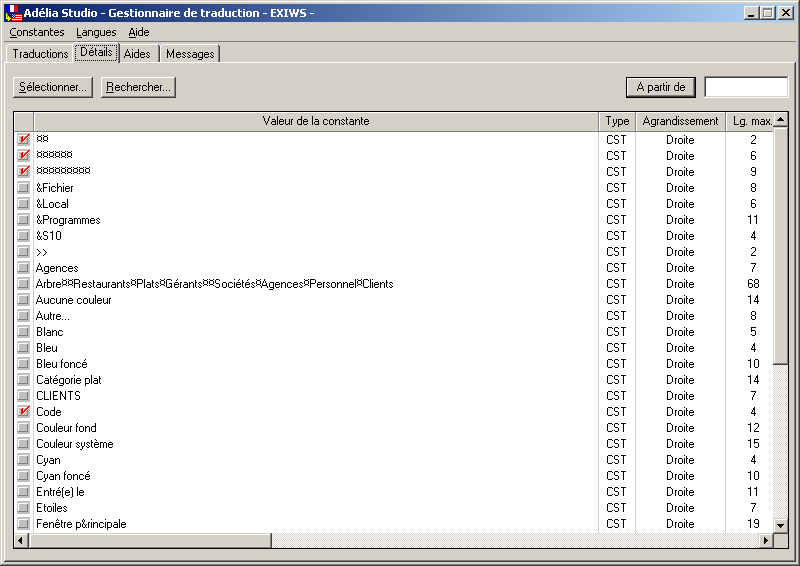Focus the text field beside A partir de
This screenshot has width=800, height=566.
click(x=746, y=87)
